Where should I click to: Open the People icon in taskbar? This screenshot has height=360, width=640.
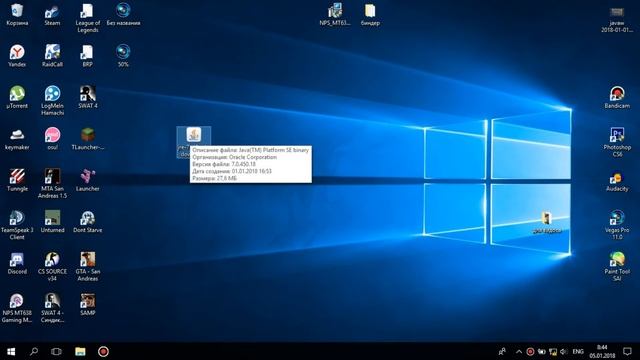click(502, 351)
